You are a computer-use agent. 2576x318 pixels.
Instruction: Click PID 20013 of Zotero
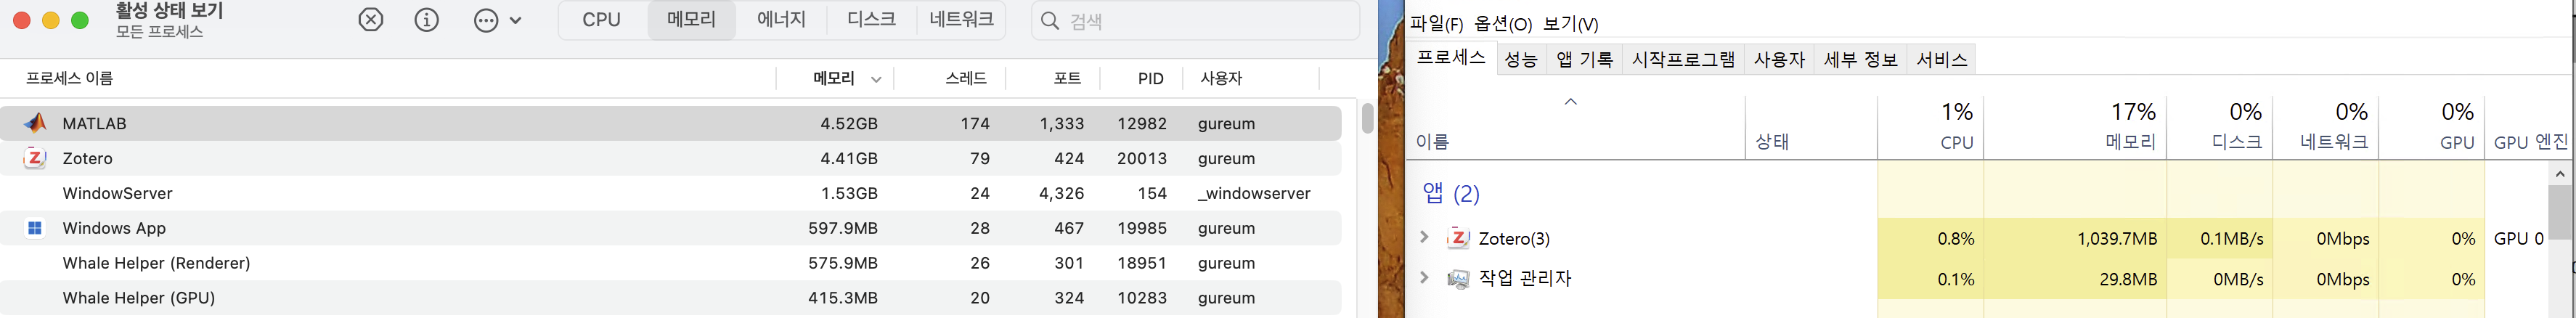tap(1142, 159)
